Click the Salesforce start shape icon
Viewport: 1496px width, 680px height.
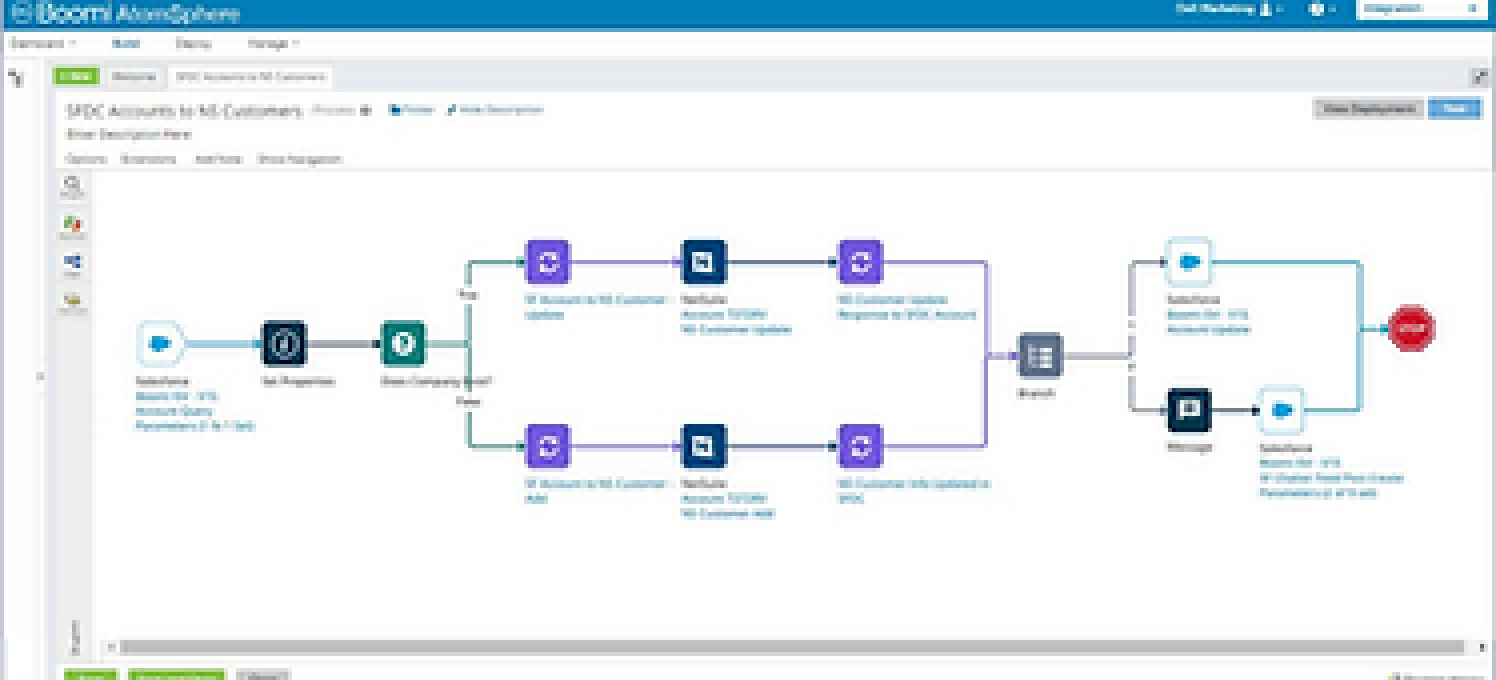pyautogui.click(x=159, y=344)
